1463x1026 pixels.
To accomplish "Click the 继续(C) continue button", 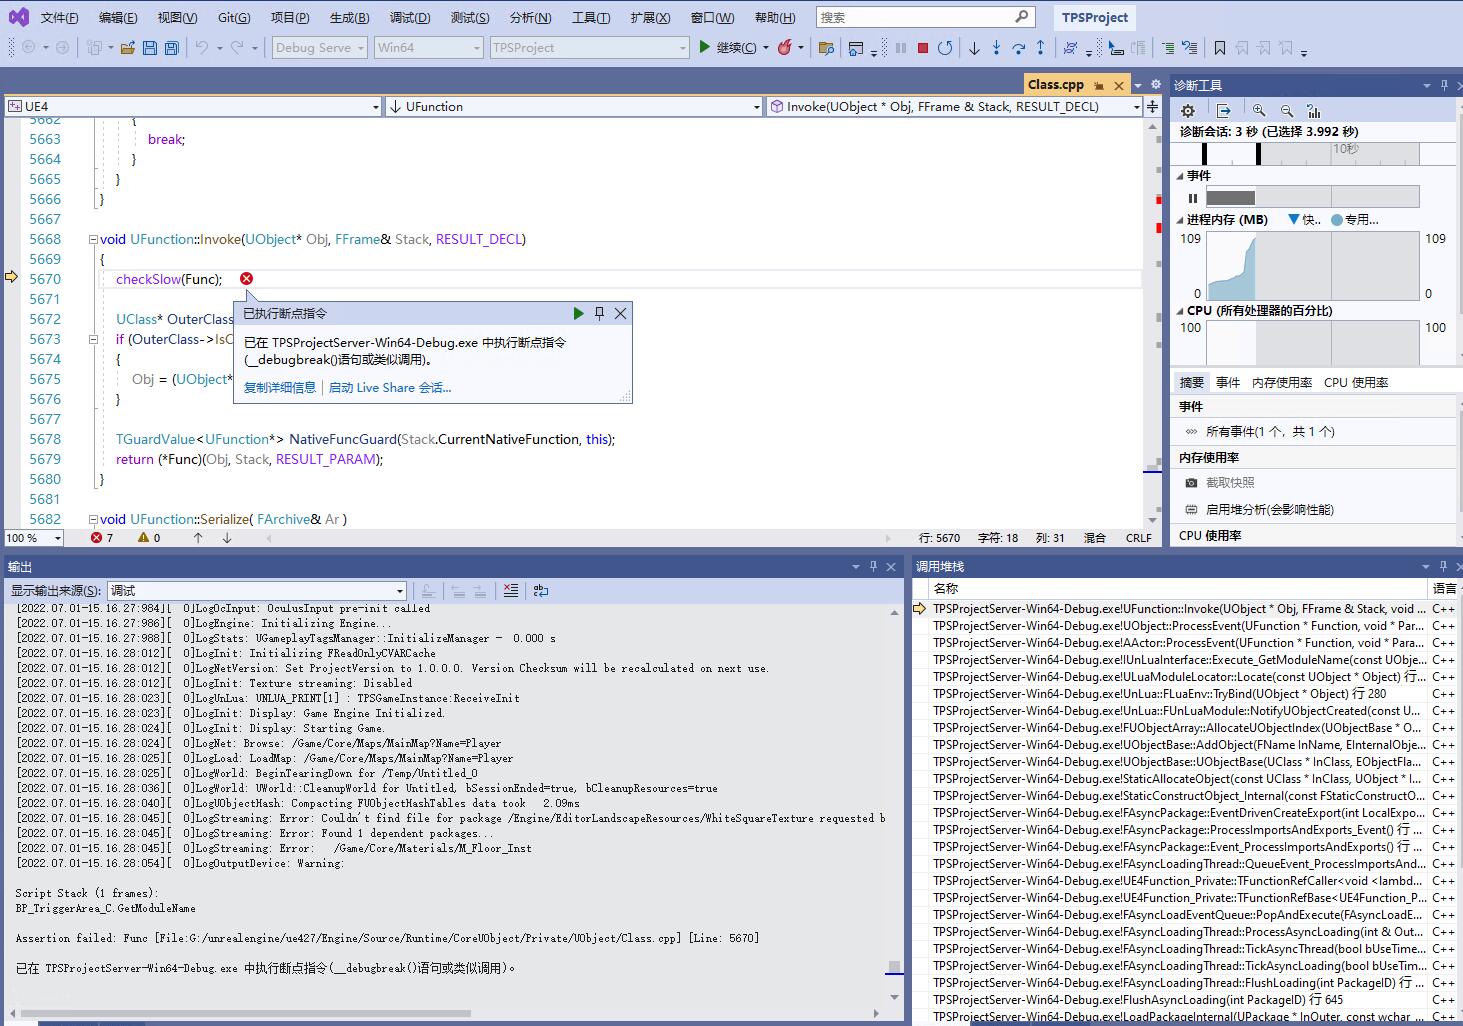I will click(x=728, y=47).
